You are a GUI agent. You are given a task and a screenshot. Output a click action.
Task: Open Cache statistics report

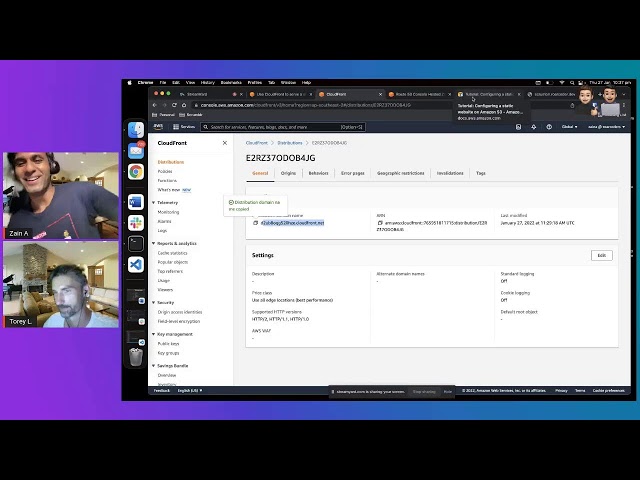click(x=172, y=253)
